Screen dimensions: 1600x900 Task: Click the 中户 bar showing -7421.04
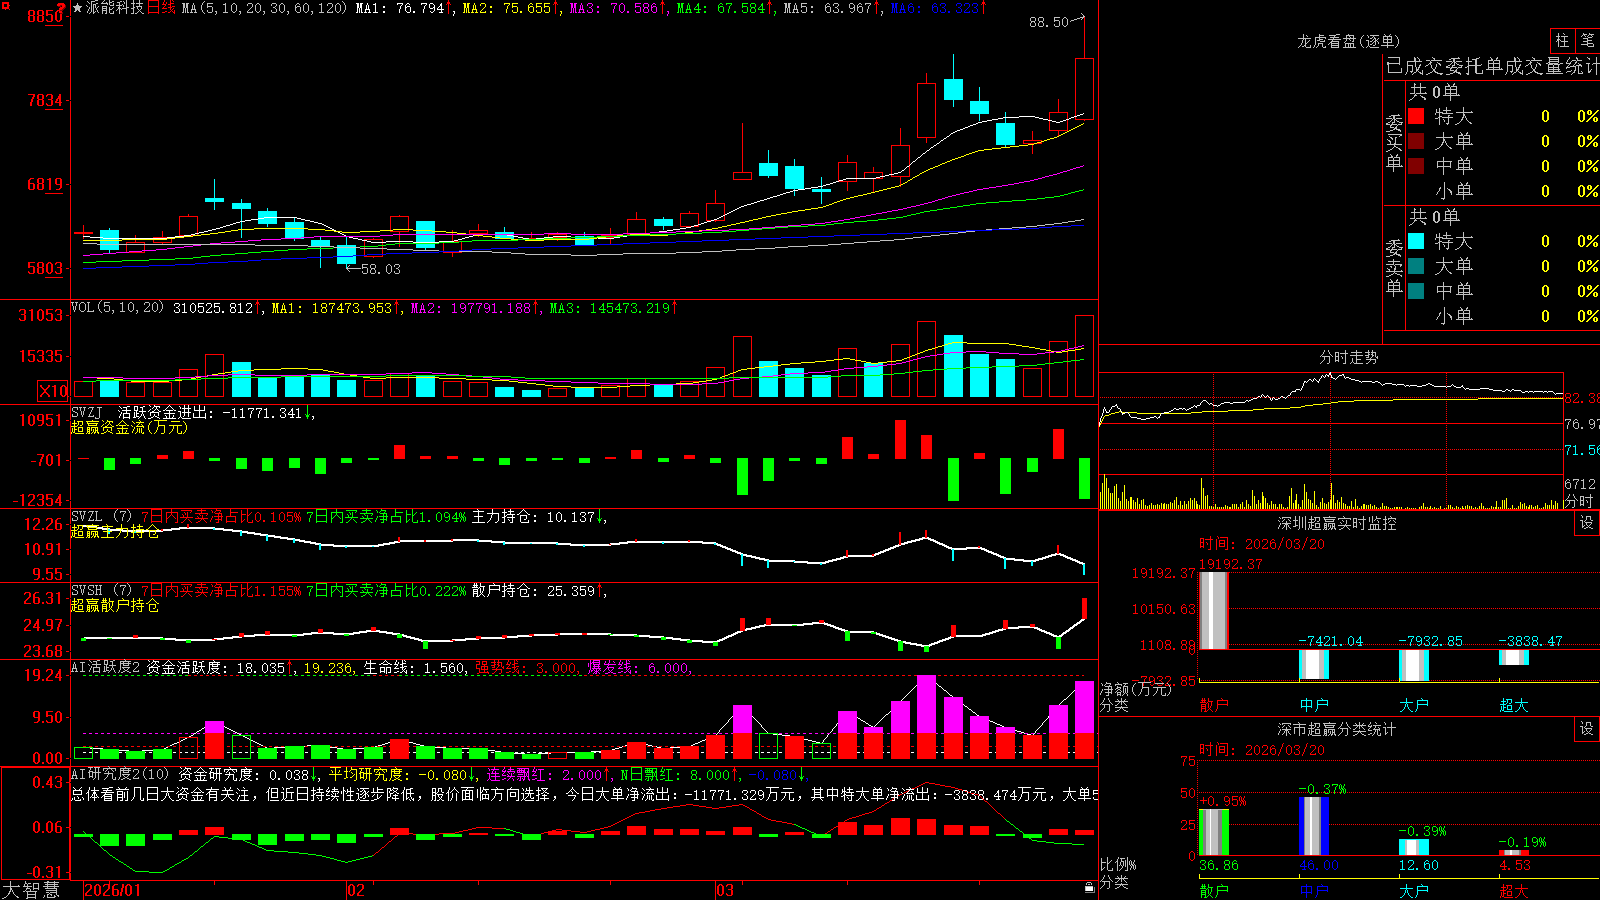[1314, 664]
